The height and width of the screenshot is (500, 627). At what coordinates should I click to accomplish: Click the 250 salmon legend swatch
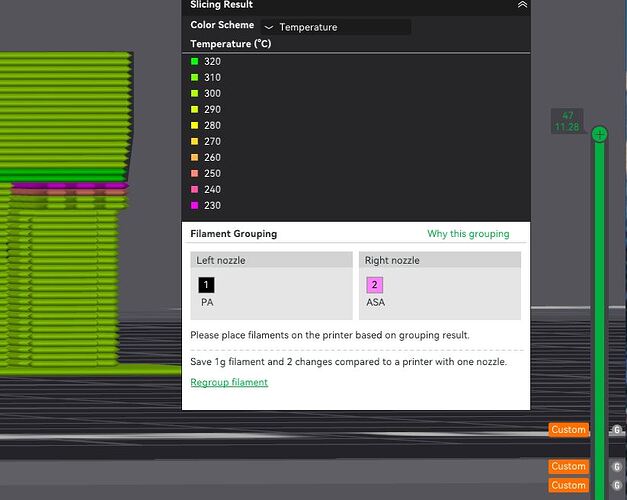(195, 173)
